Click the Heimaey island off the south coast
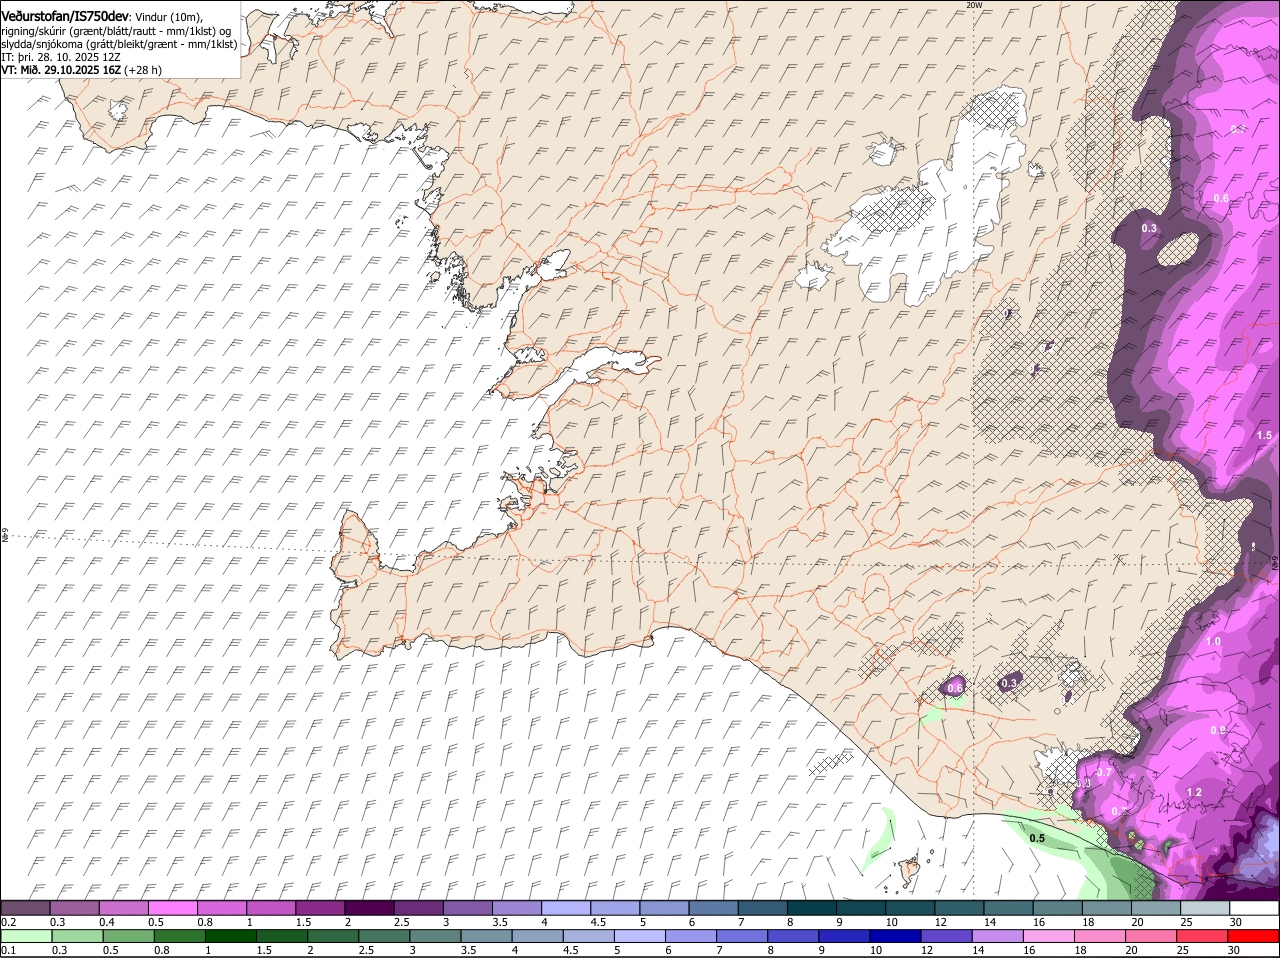Viewport: 1280px width, 958px height. coord(910,871)
